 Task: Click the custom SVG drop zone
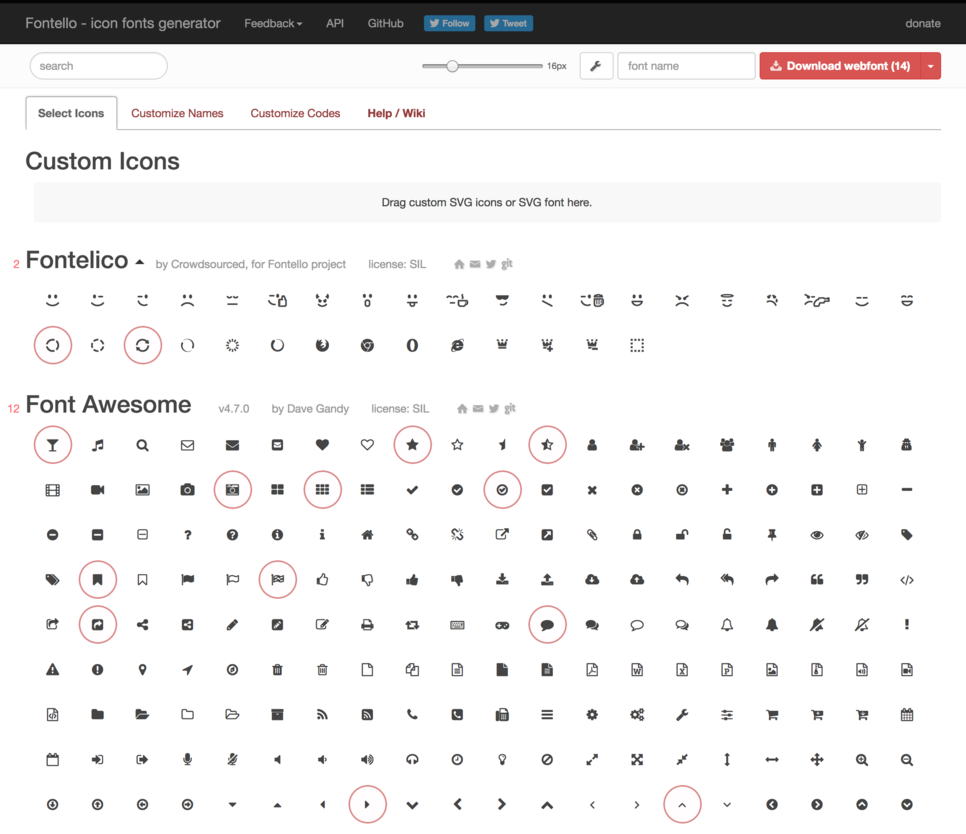(487, 202)
